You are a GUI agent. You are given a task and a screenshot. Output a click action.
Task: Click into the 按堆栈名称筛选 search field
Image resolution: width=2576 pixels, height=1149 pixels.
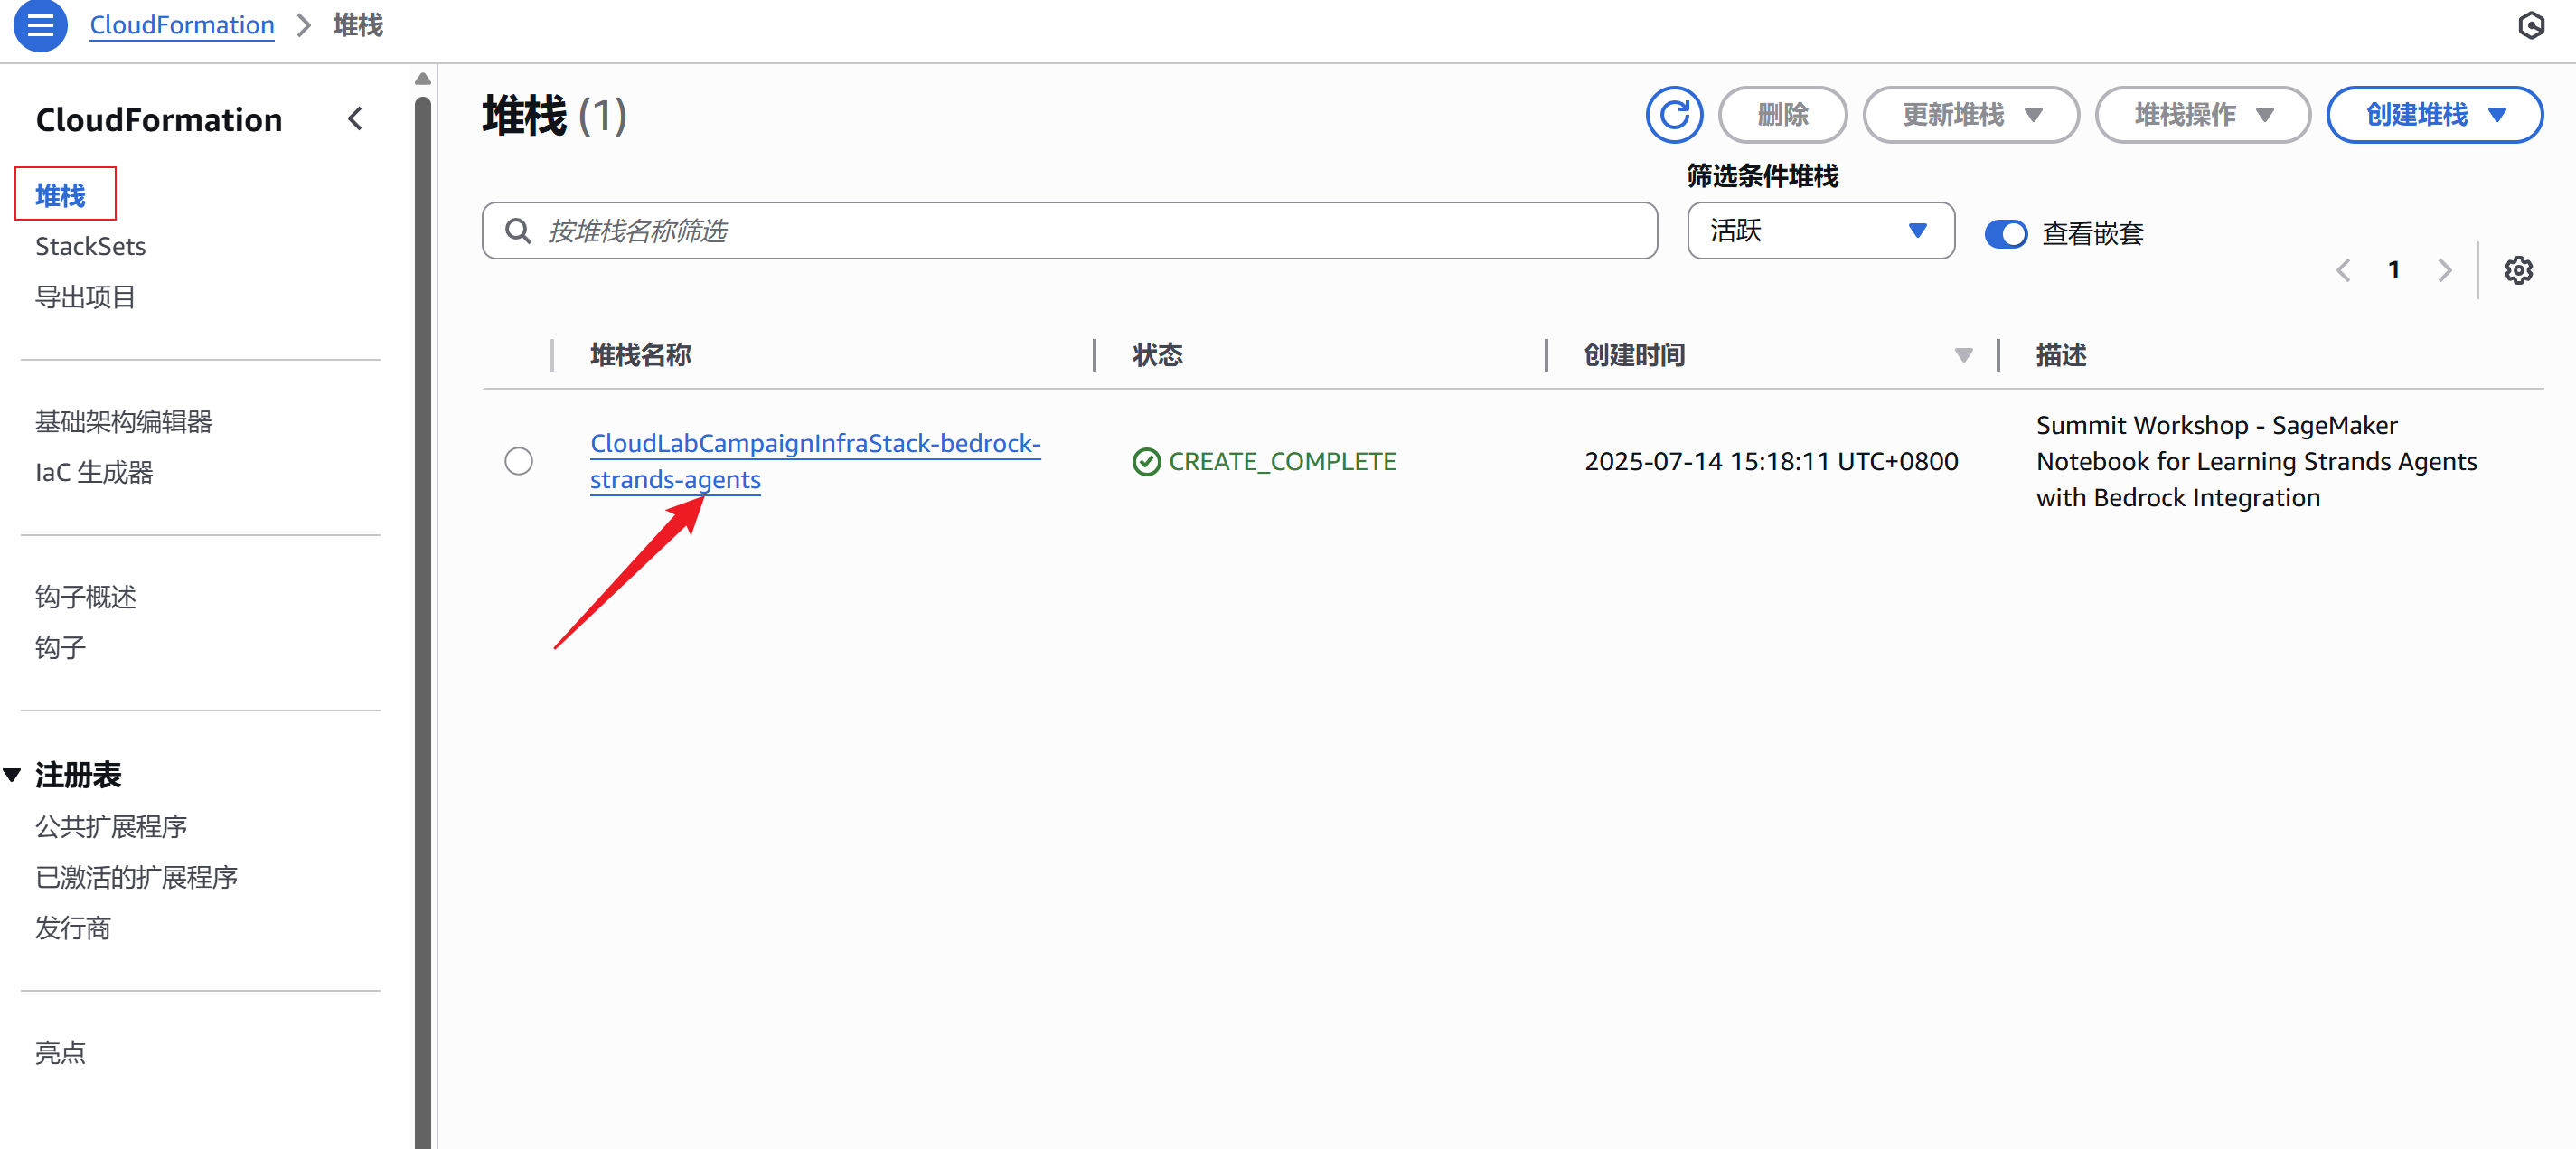click(x=1070, y=231)
